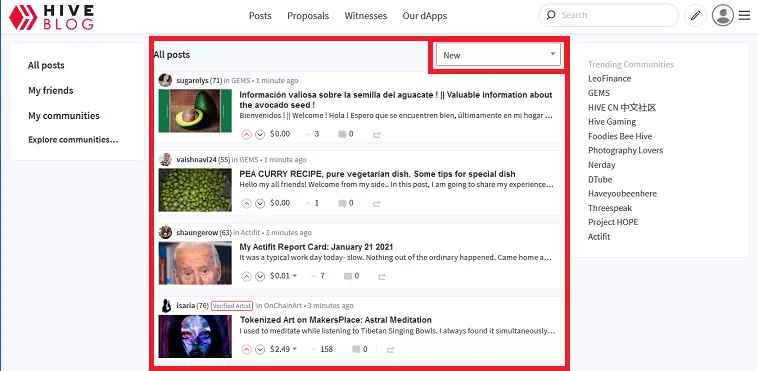The image size is (757, 371).
Task: Open the compose post pencil icon
Action: coord(695,15)
